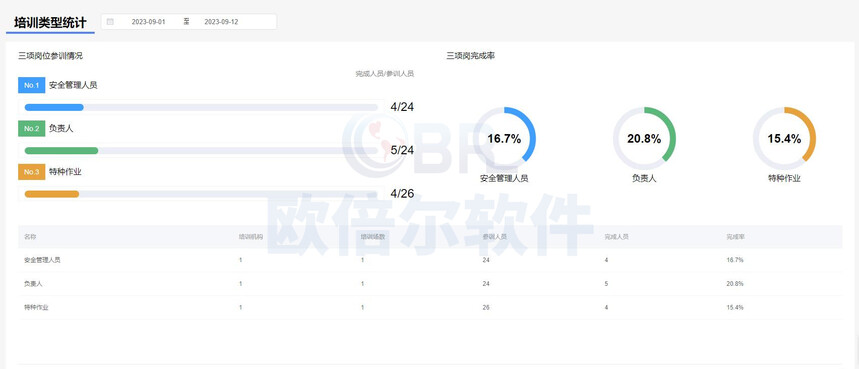859x369 pixels.
Task: Edit end date 2023-09-12 field
Action: click(221, 22)
